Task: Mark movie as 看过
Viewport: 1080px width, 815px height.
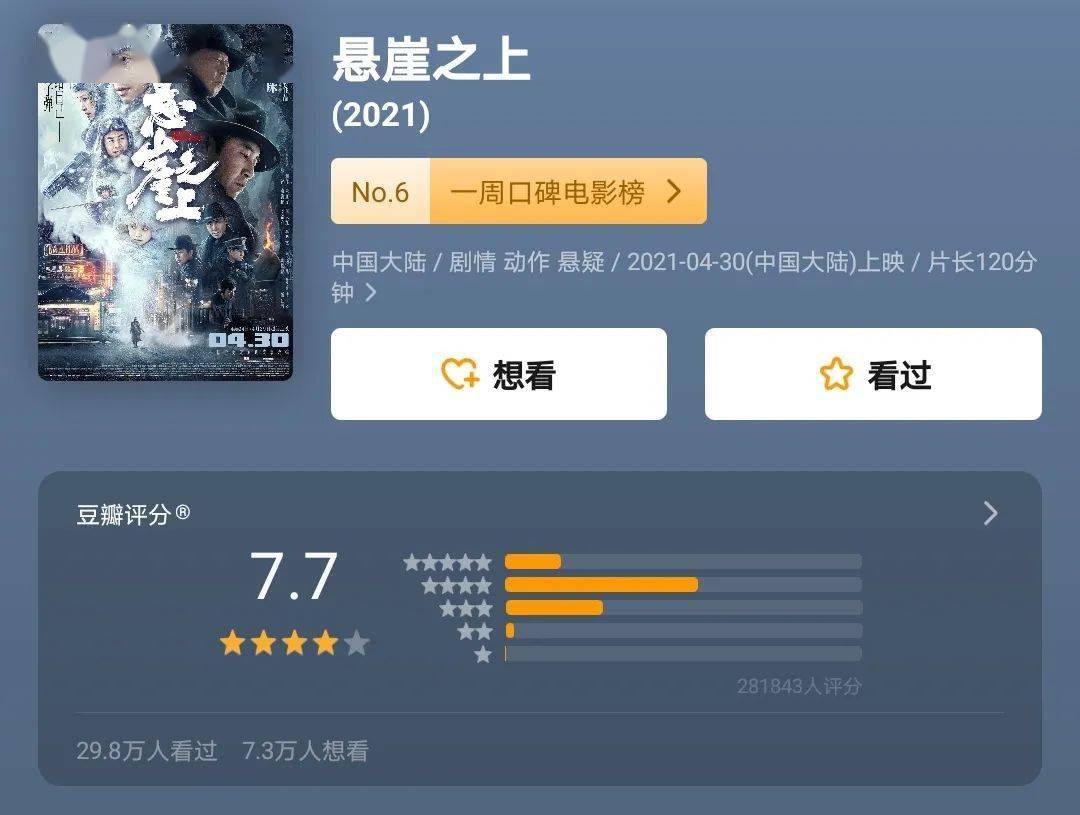Action: [x=873, y=374]
